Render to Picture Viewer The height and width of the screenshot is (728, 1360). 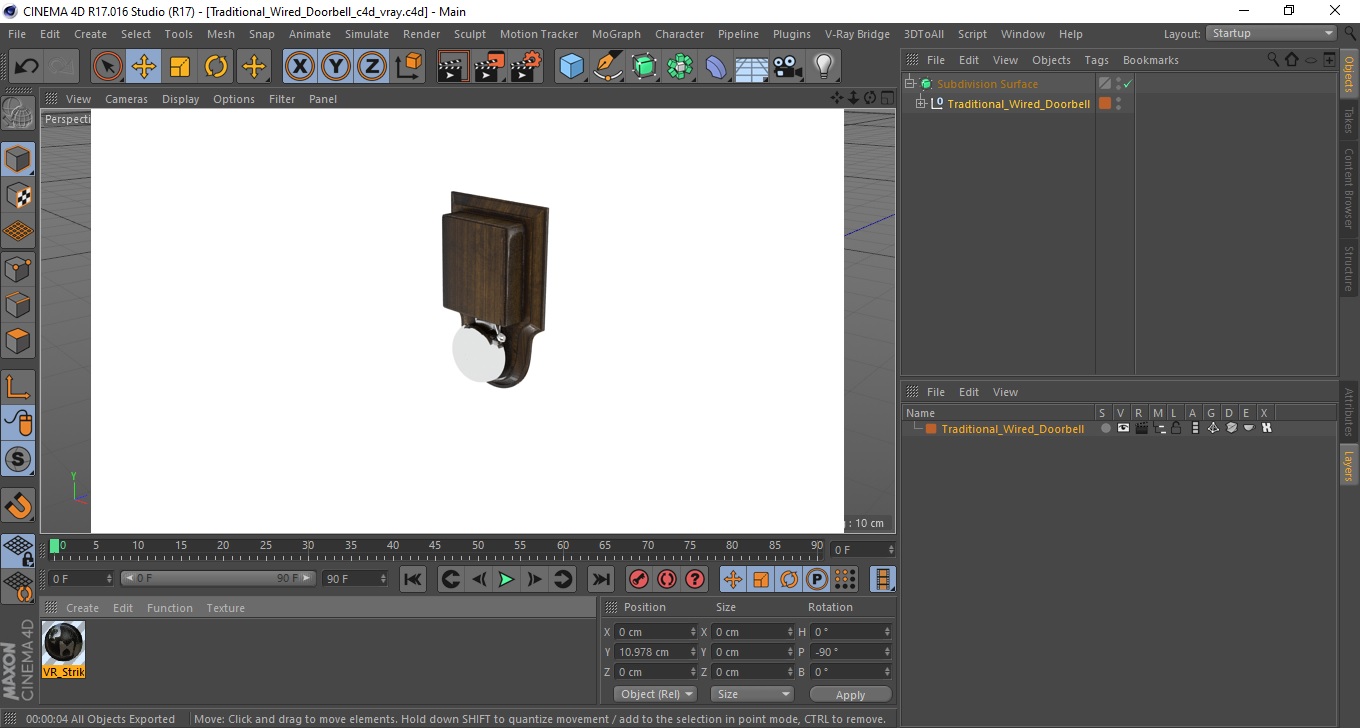coord(490,67)
